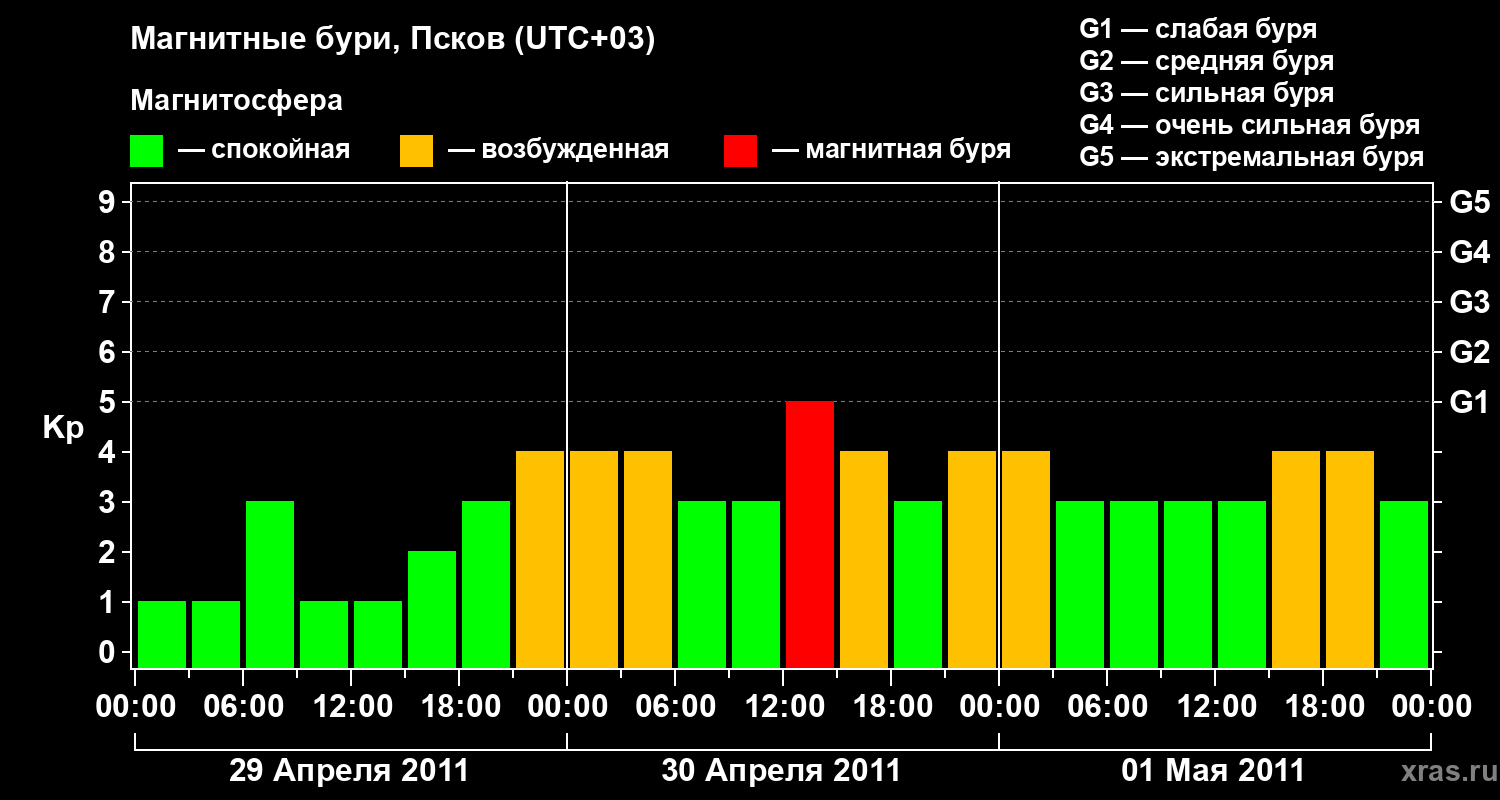Click the 'G4 — очень сильная буря' description

tap(1249, 125)
